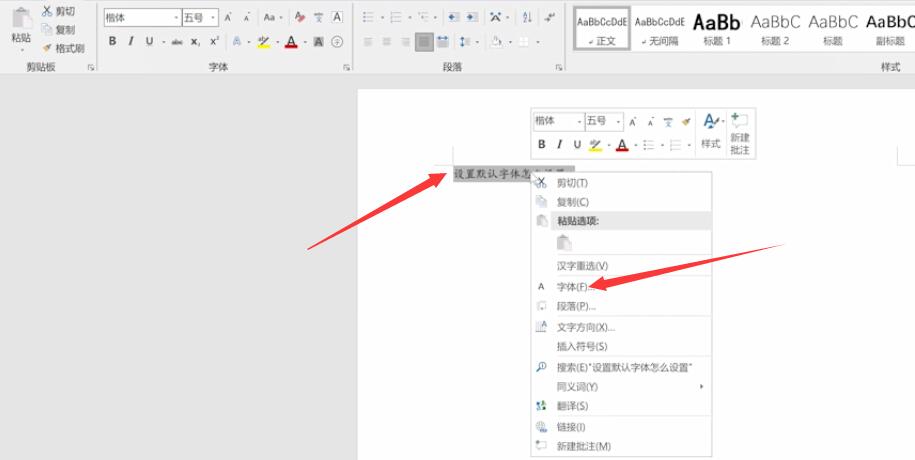Select the 标题 1 style

[x=717, y=28]
